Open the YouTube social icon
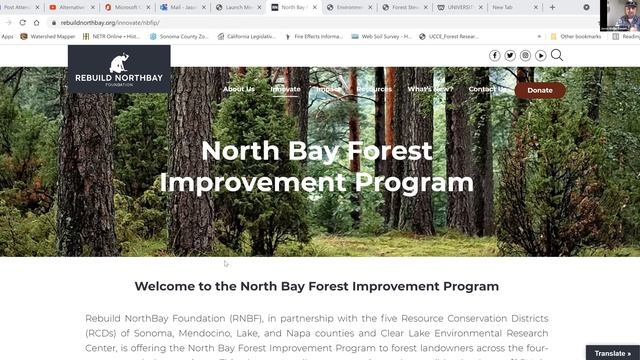The image size is (640, 360). [541, 56]
